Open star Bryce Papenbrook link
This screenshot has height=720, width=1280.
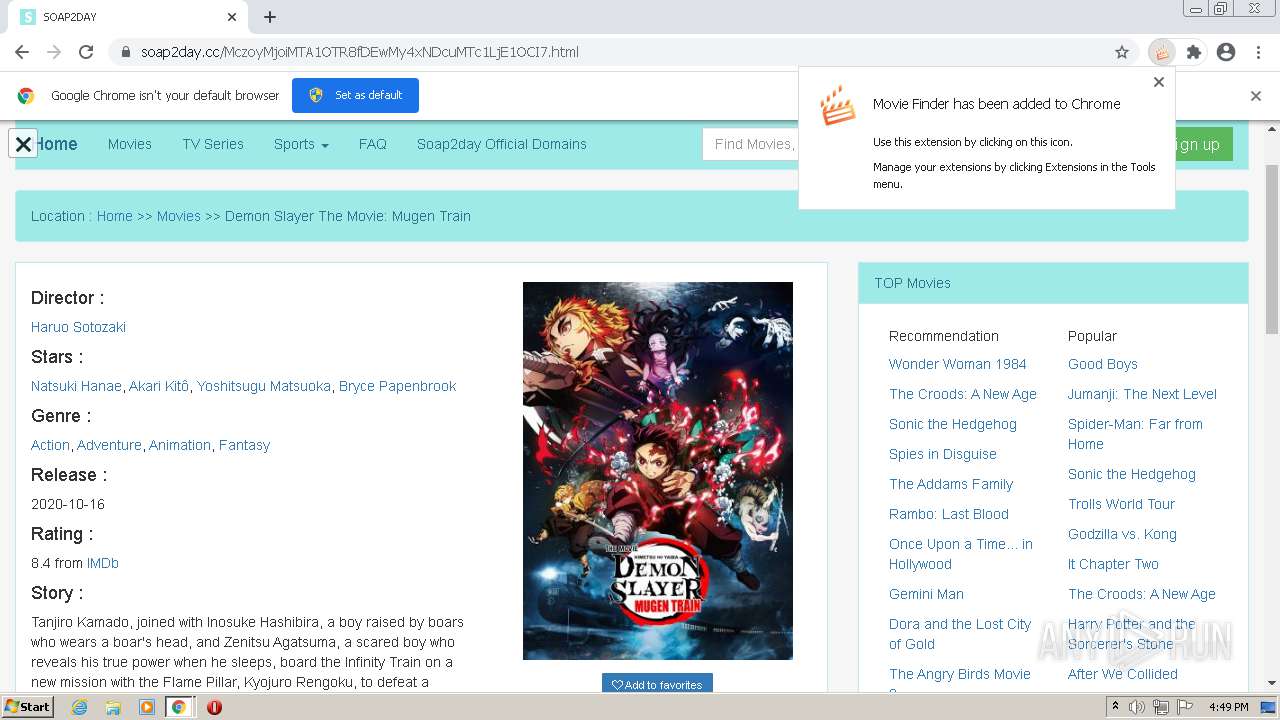point(397,386)
